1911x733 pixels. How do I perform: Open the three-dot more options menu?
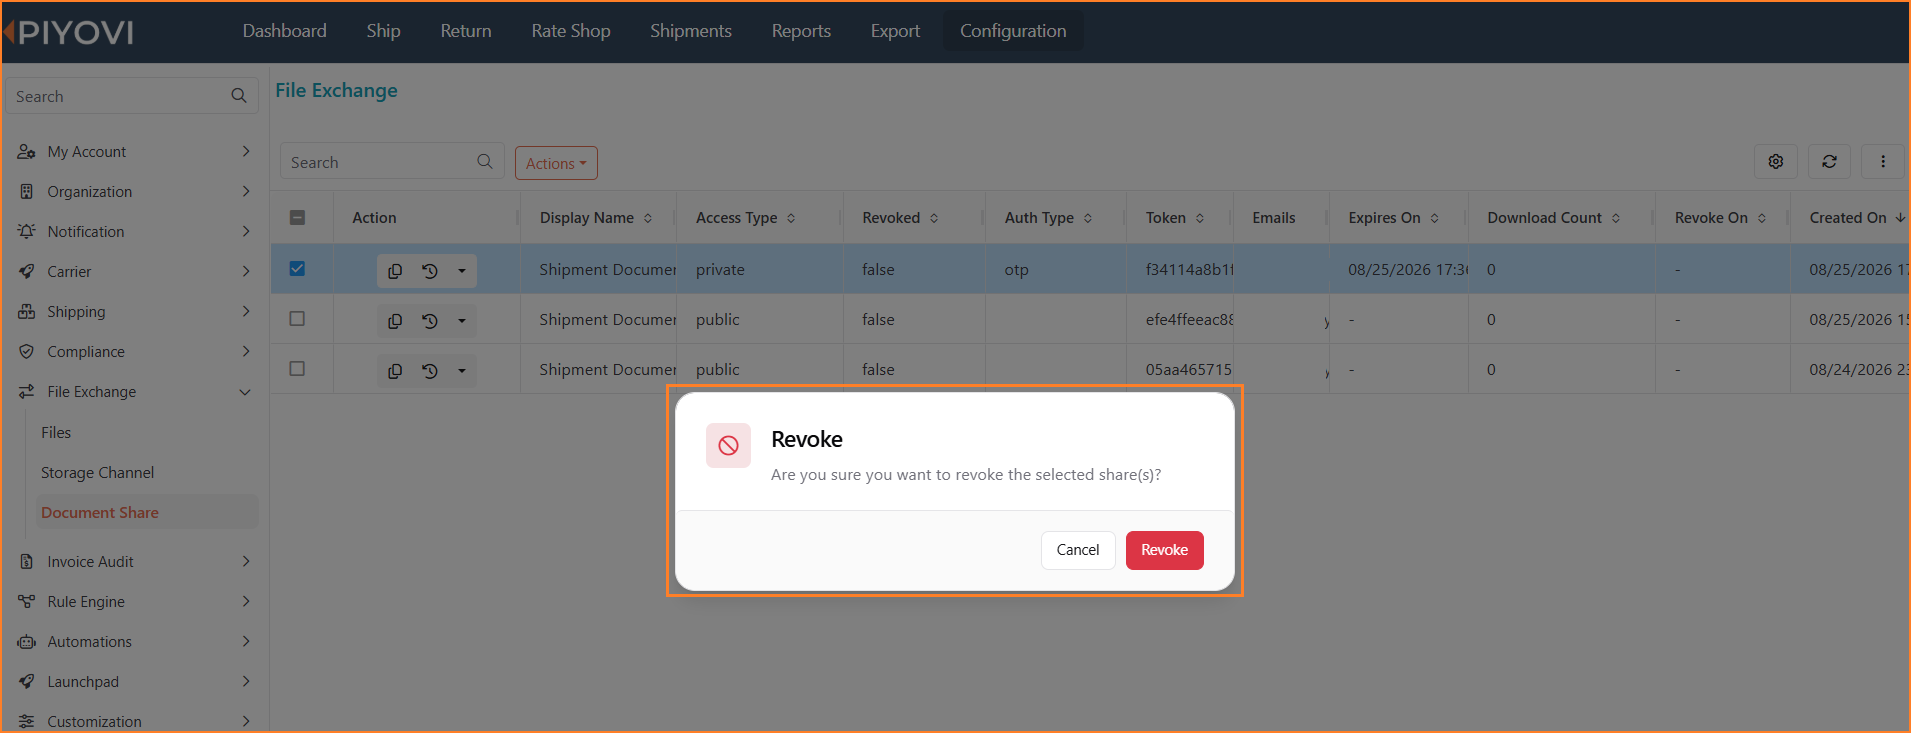[x=1883, y=161]
